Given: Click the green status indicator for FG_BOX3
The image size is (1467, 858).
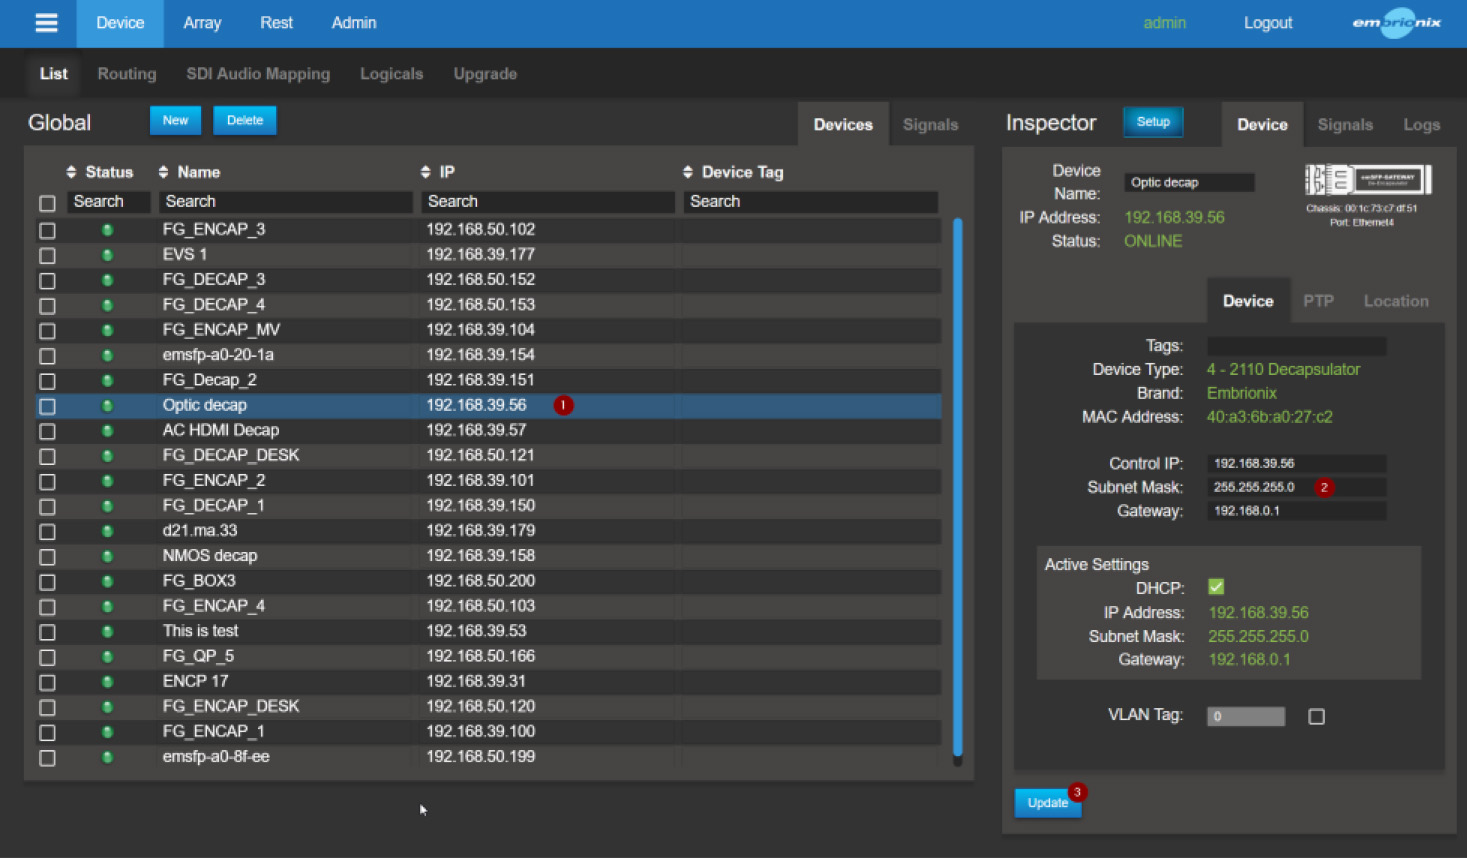Looking at the screenshot, I should 107,581.
